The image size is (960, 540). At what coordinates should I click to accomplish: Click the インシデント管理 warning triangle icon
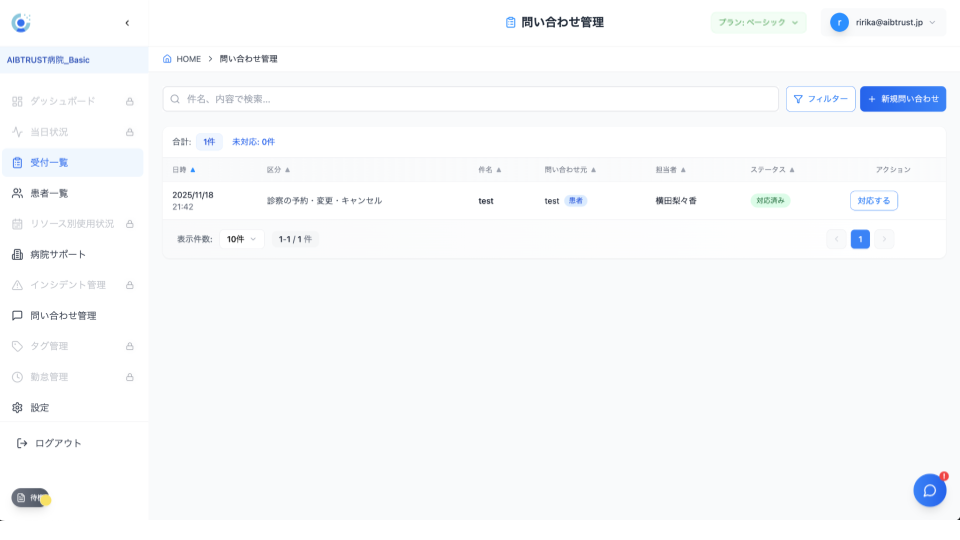17,285
